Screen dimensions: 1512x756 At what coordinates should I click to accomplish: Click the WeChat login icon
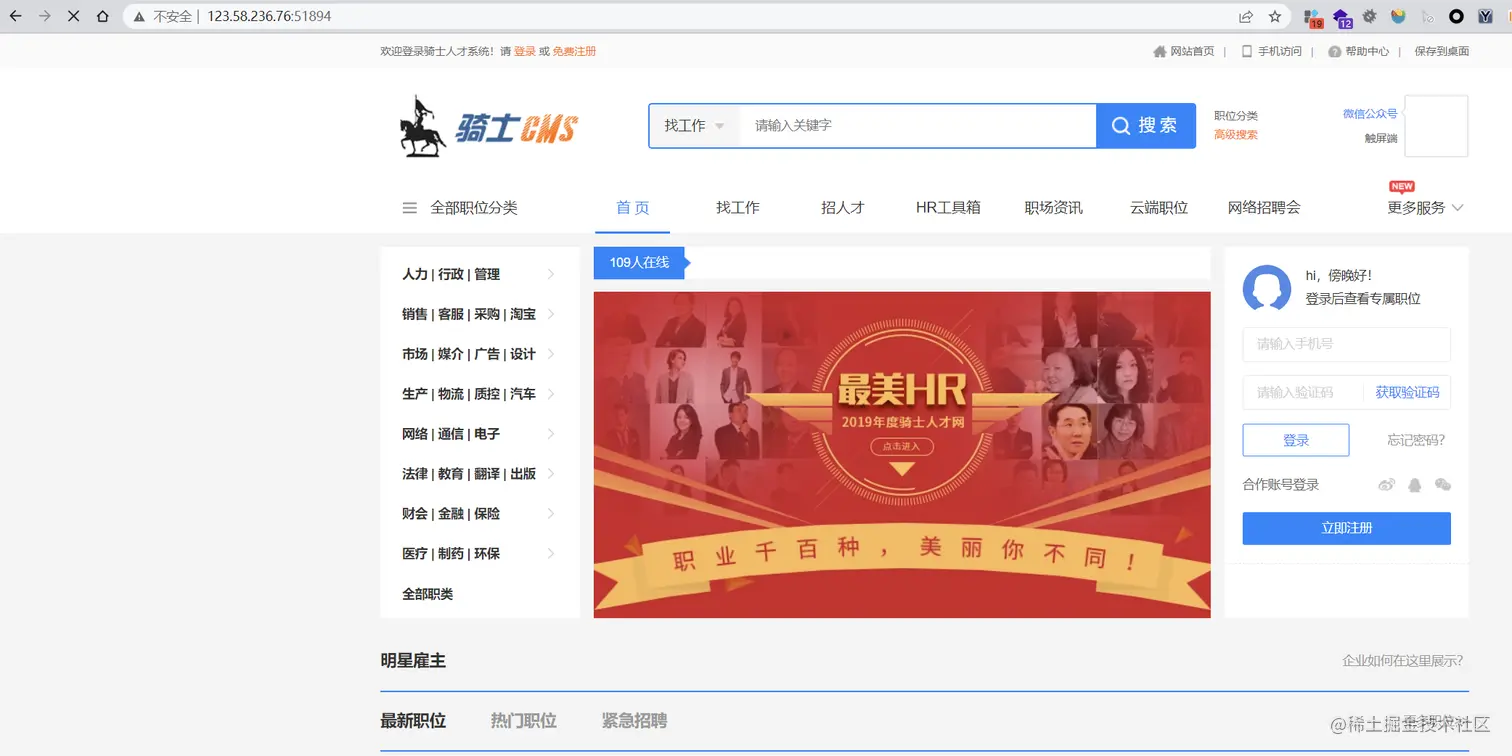pyautogui.click(x=1443, y=484)
